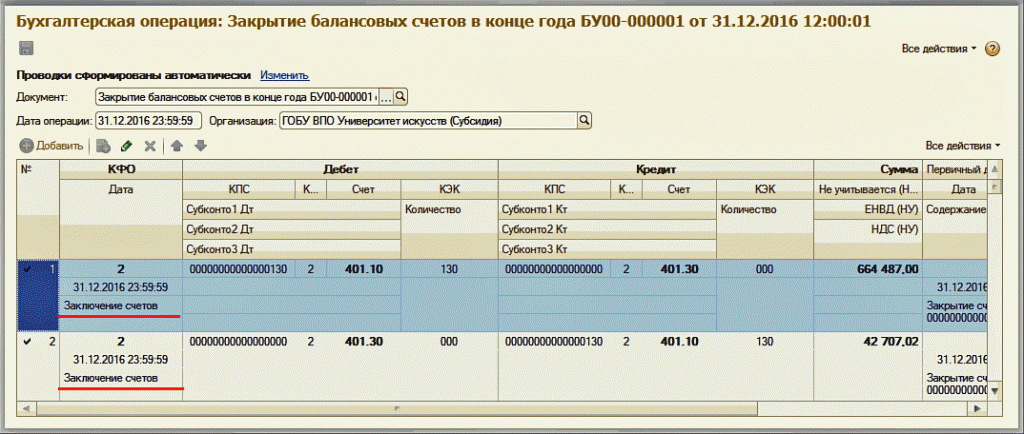Click the save diskette icon
The width and height of the screenshot is (1024, 434).
tap(26, 48)
